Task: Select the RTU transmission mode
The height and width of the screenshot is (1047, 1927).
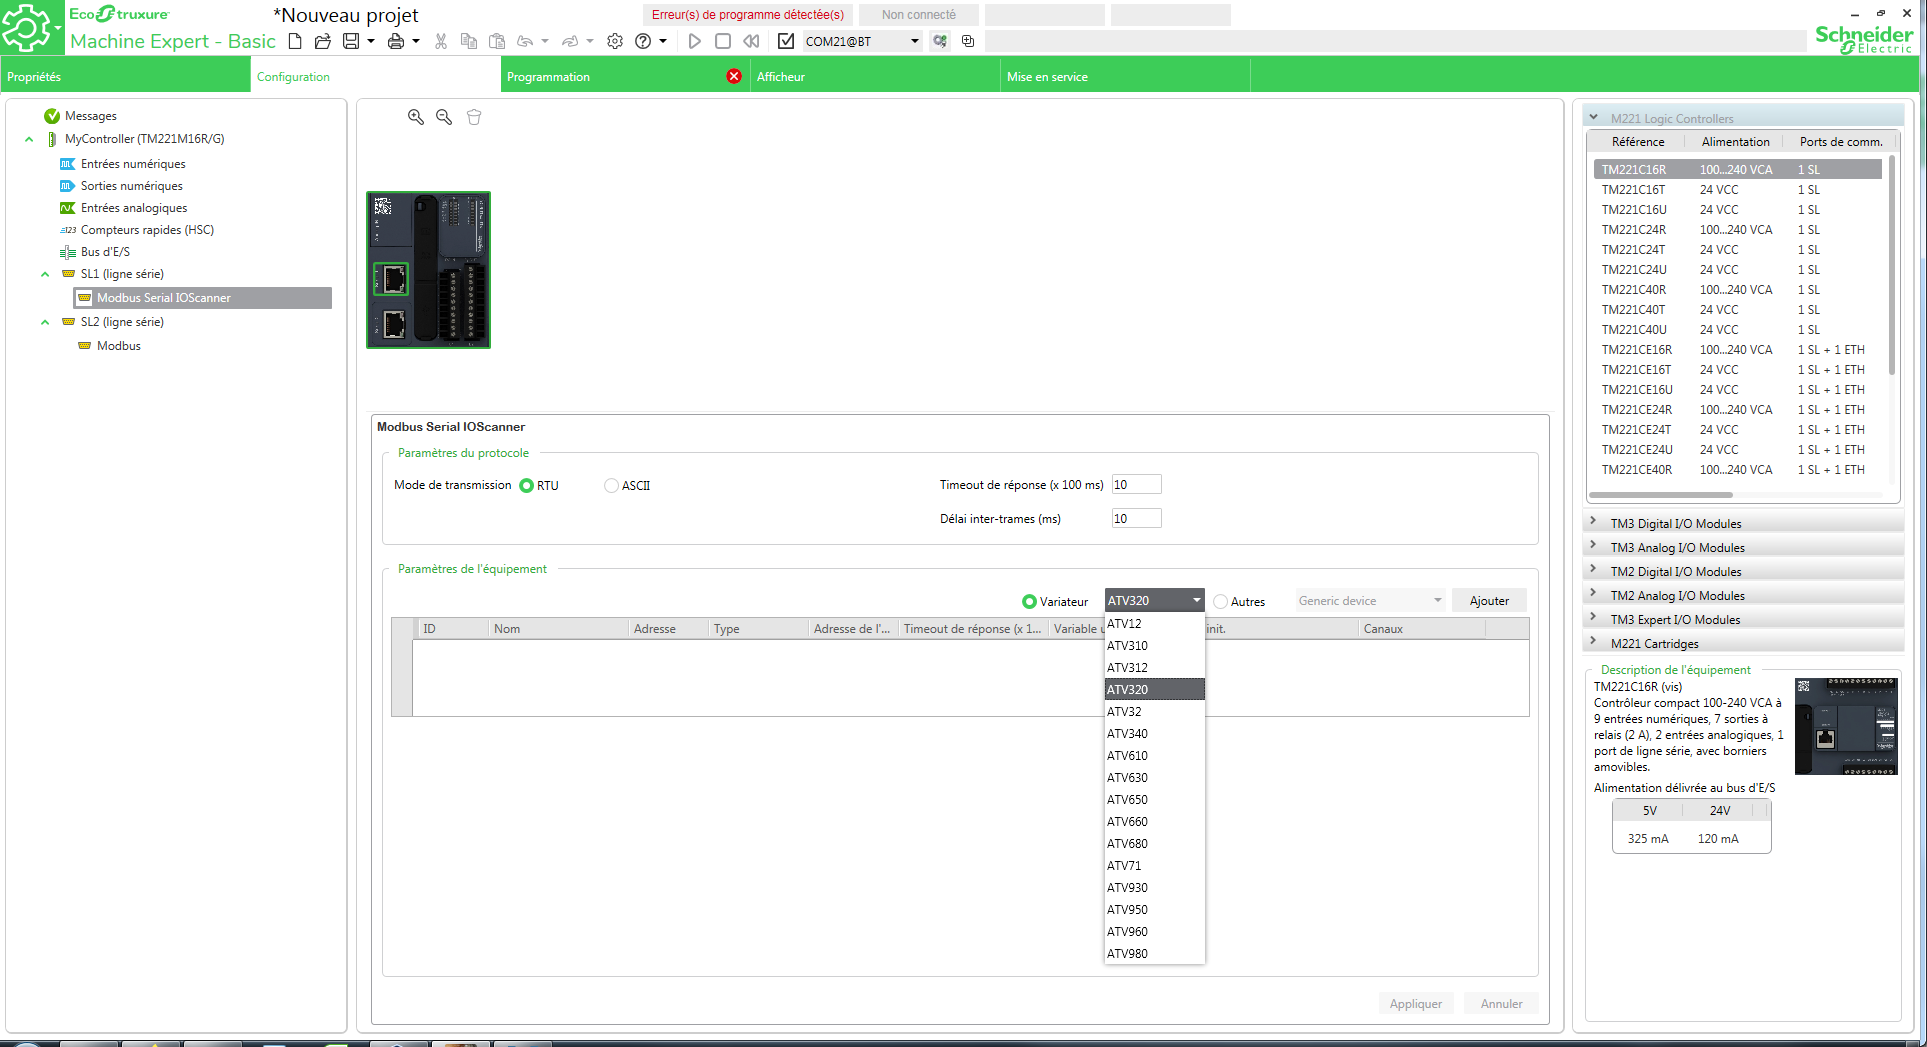Action: (527, 486)
